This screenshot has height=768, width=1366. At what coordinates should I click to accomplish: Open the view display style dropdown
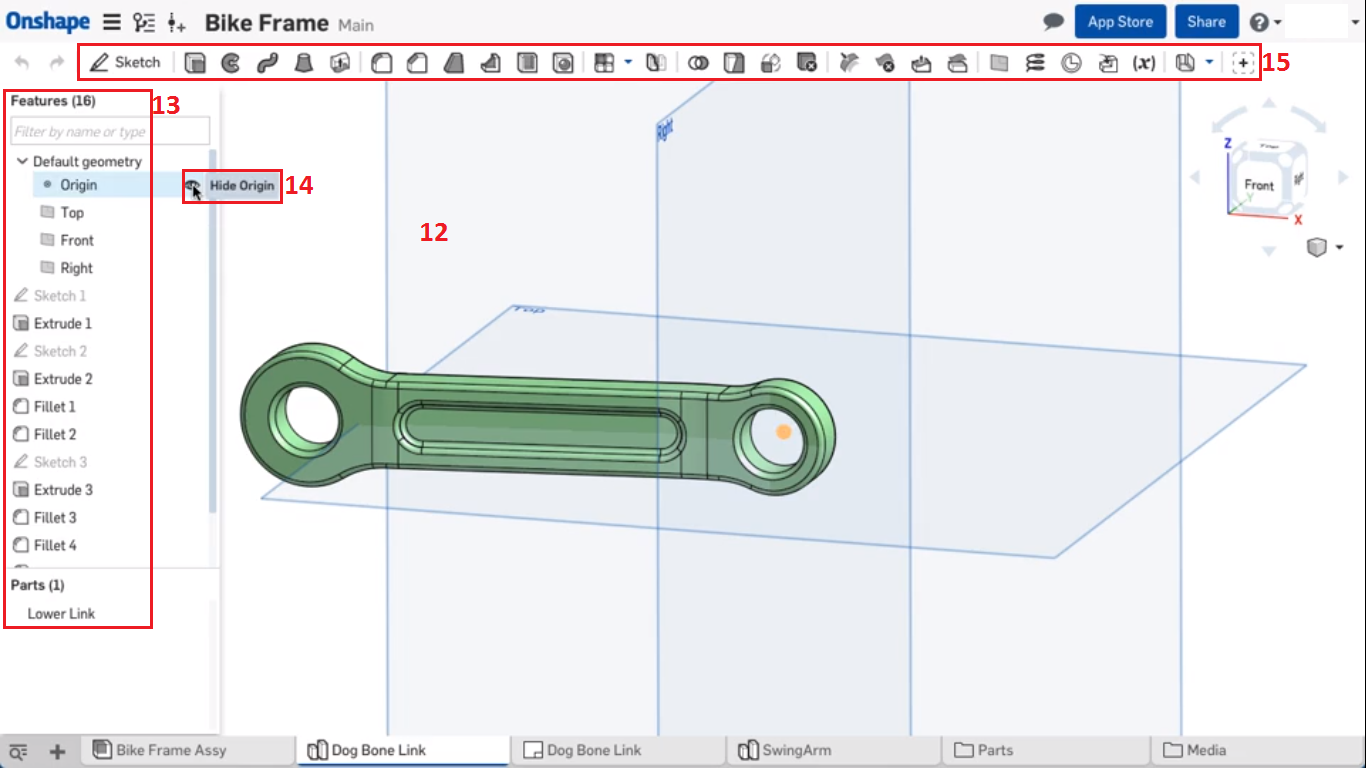(1340, 247)
